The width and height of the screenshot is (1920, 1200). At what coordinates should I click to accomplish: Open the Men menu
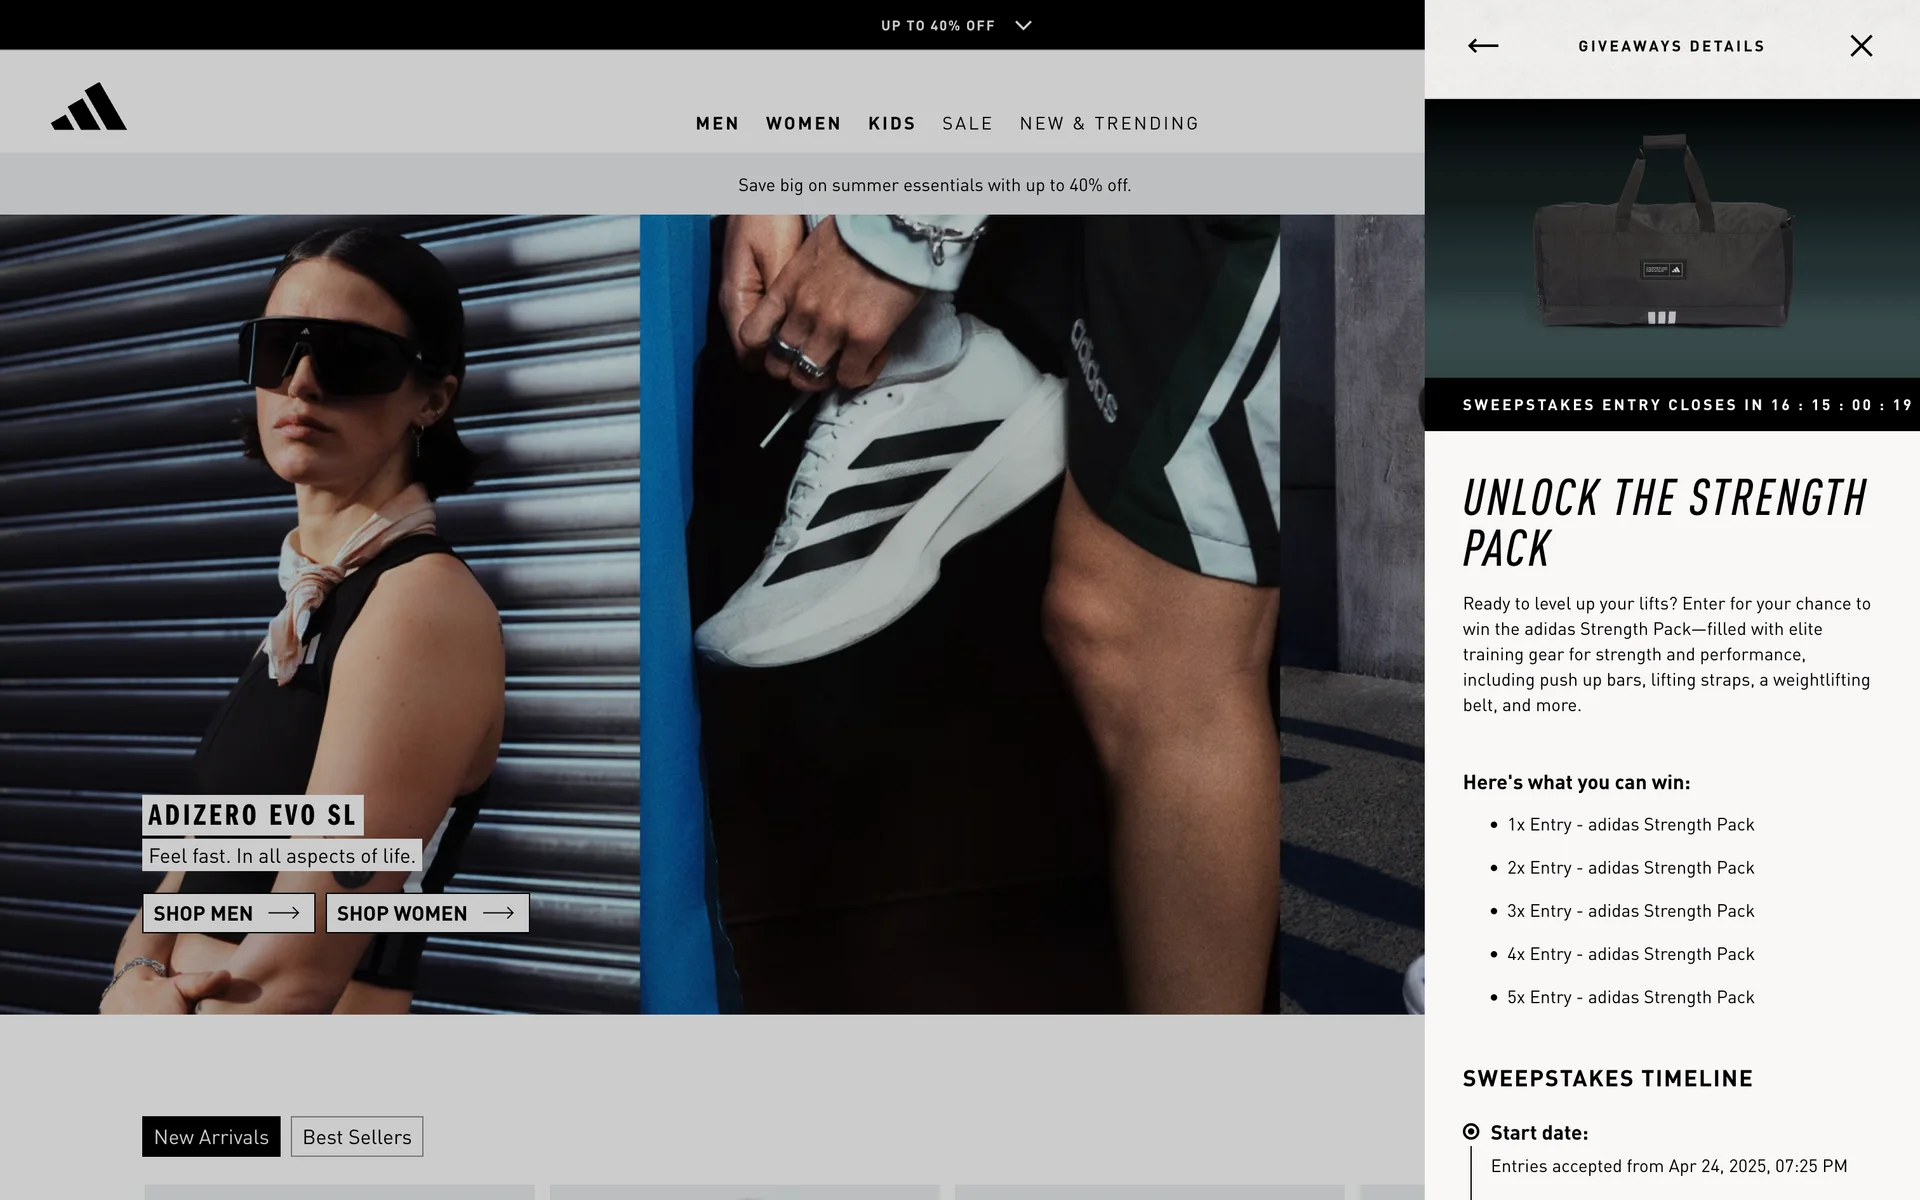click(x=717, y=123)
